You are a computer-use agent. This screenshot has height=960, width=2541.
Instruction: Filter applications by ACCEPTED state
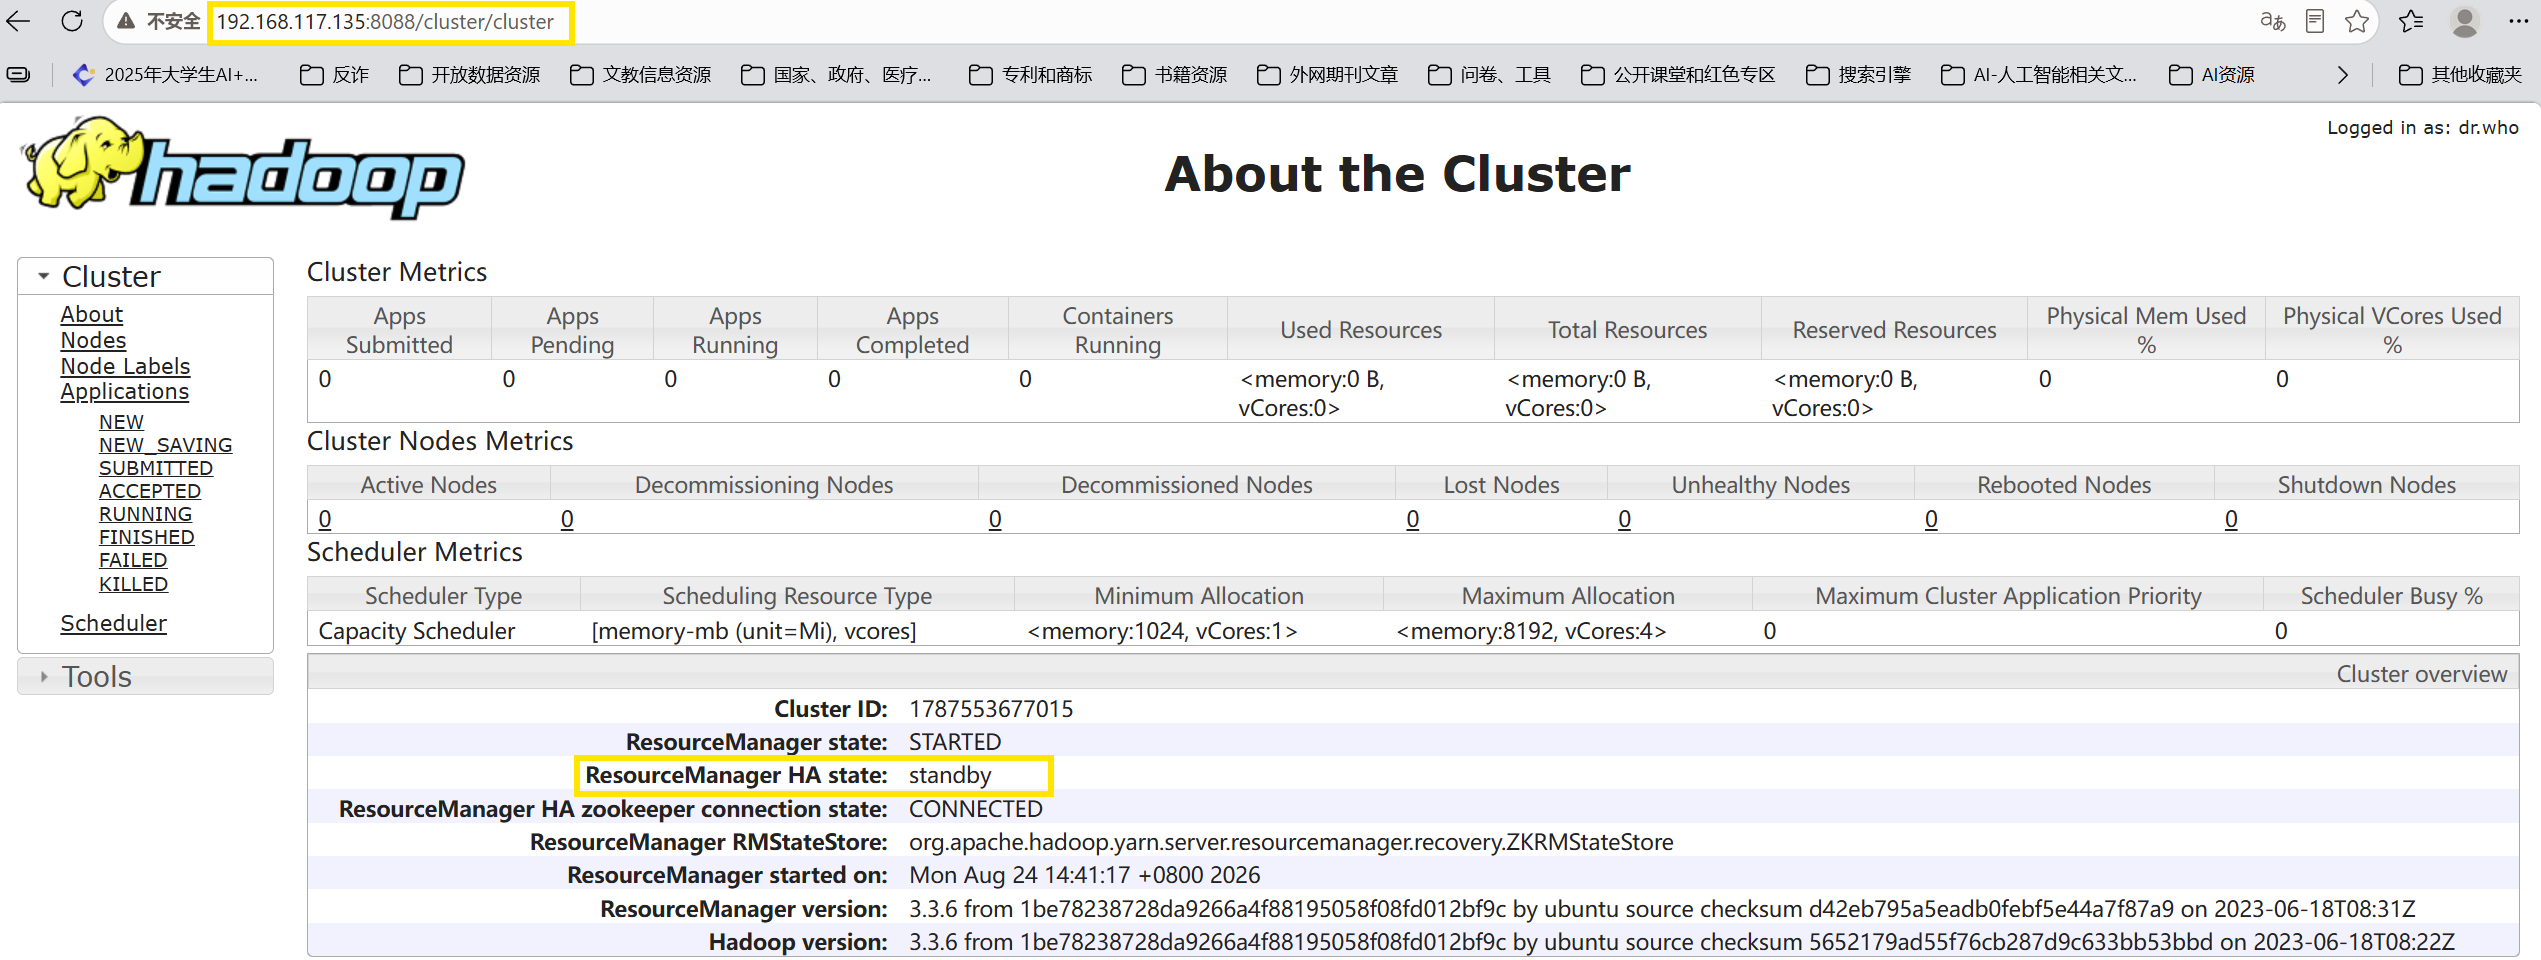[150, 491]
